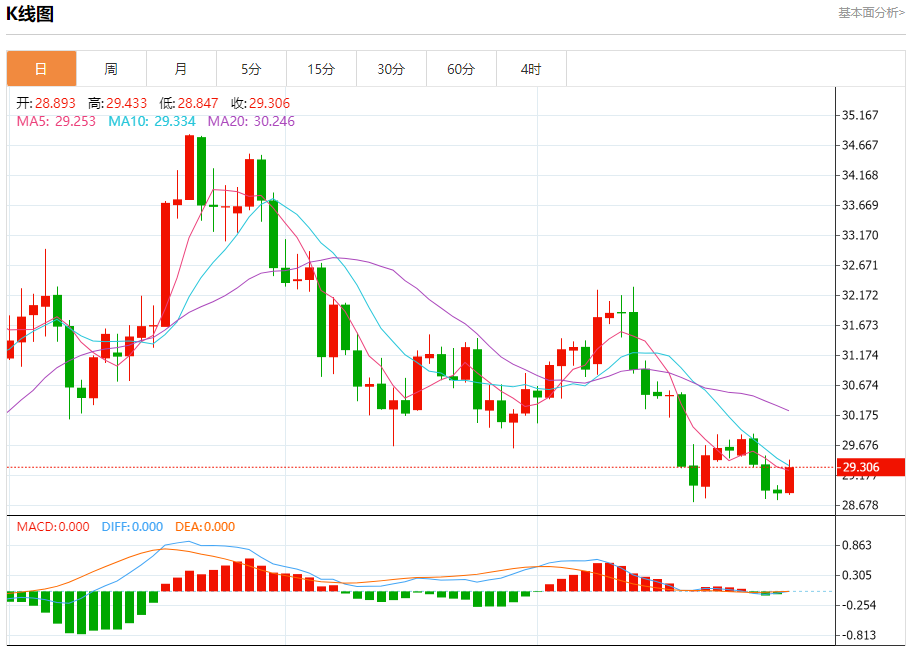909x646 pixels.
Task: Click the MA10: 29.334 label
Action: pos(152,121)
